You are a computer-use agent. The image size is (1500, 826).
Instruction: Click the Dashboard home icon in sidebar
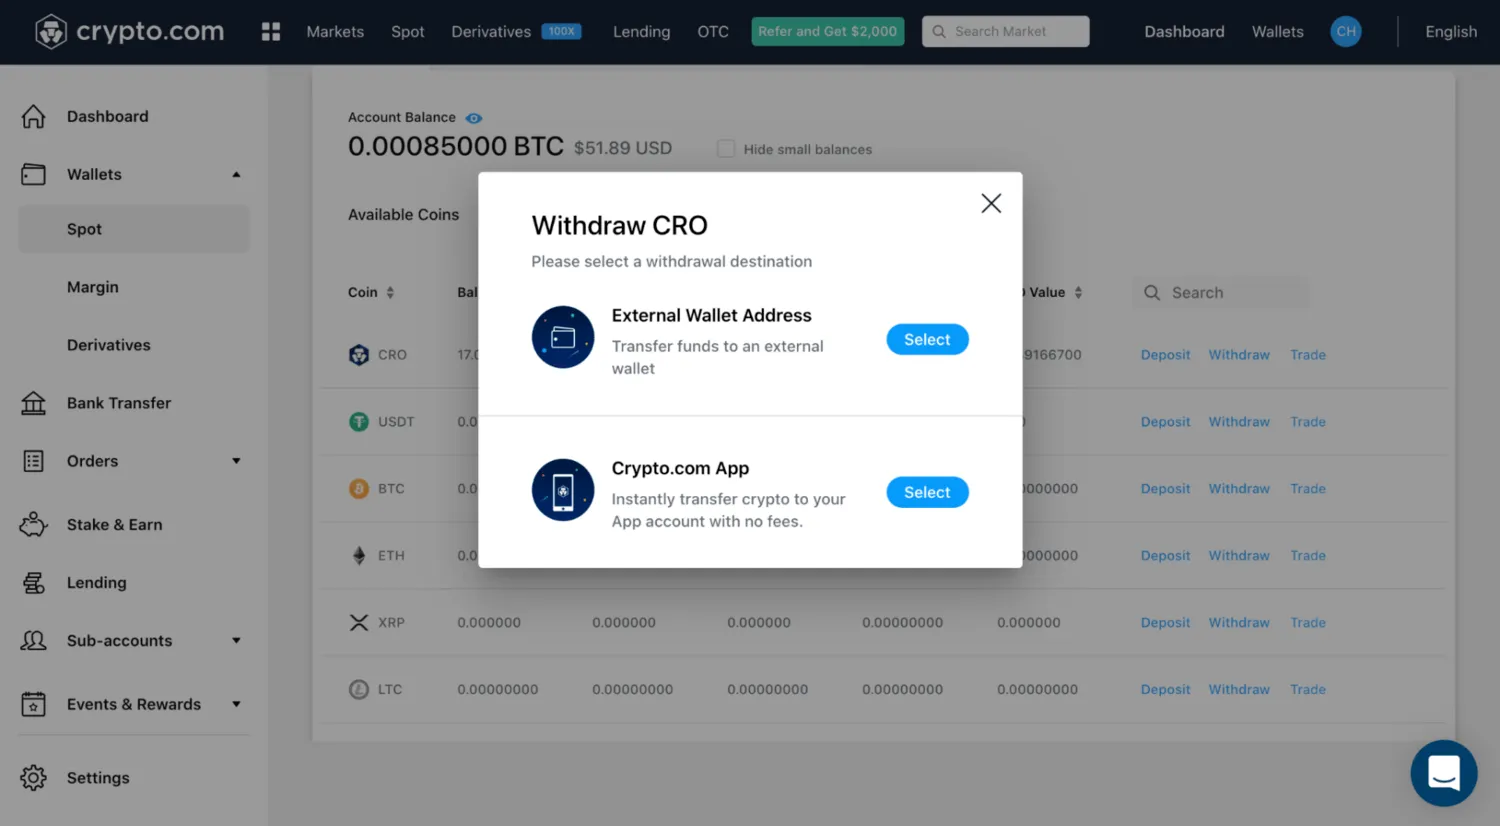point(34,117)
